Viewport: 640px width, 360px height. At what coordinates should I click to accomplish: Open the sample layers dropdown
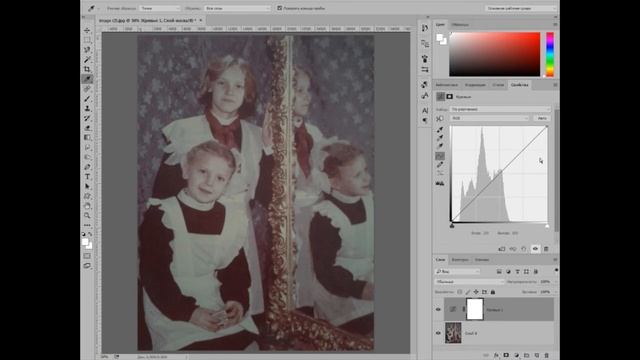[237, 8]
